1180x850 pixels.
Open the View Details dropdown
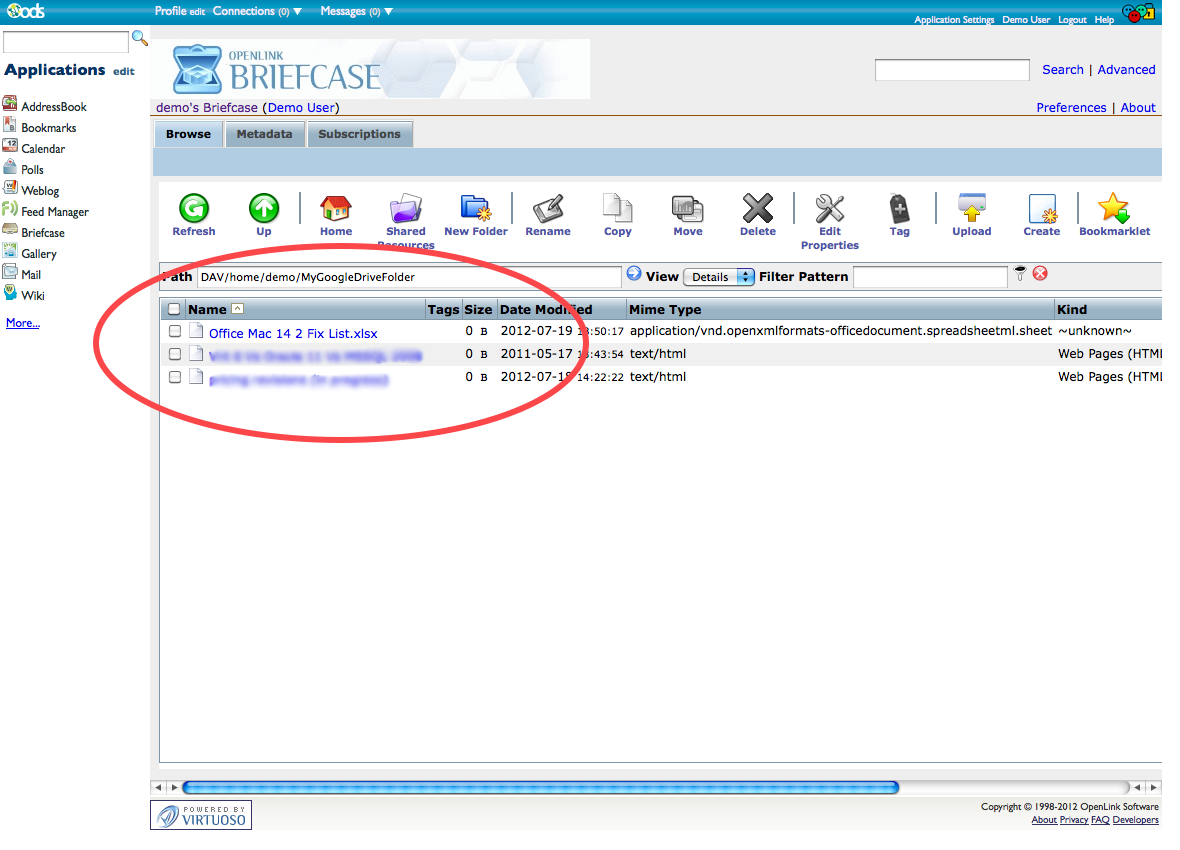click(x=718, y=277)
